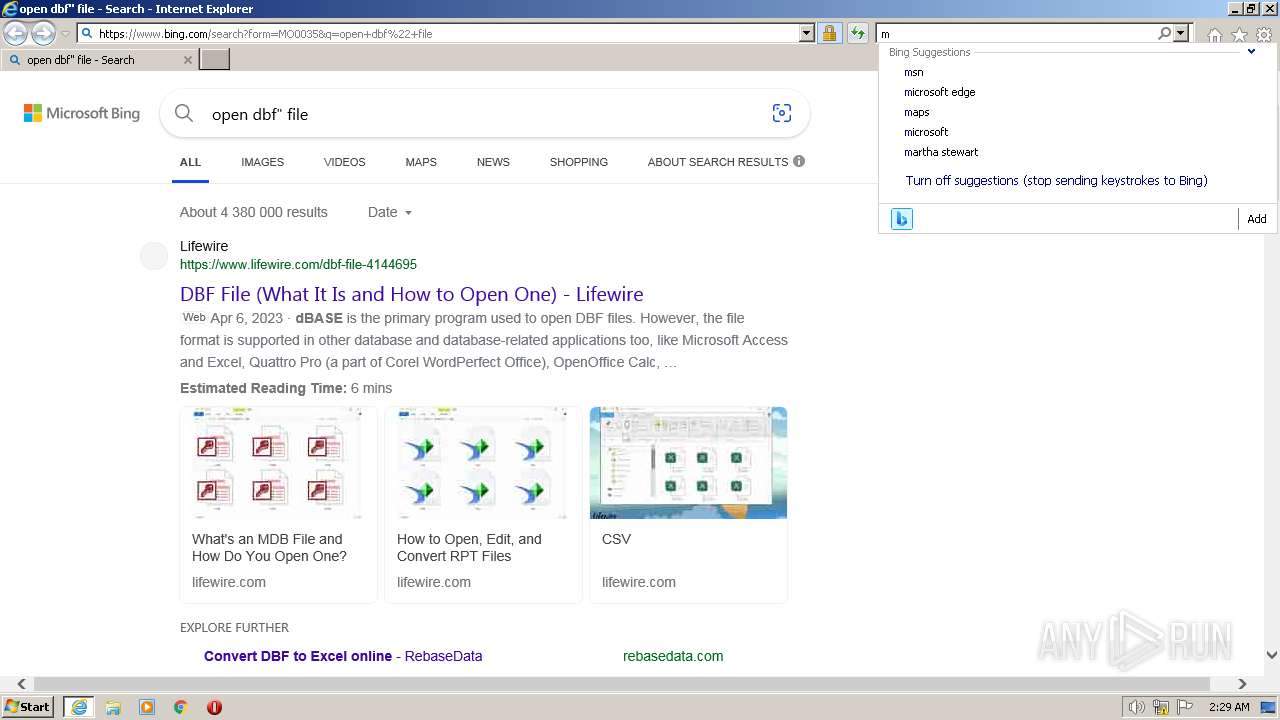Select the Bing search provider icon
Image resolution: width=1280 pixels, height=720 pixels.
pyautogui.click(x=902, y=219)
